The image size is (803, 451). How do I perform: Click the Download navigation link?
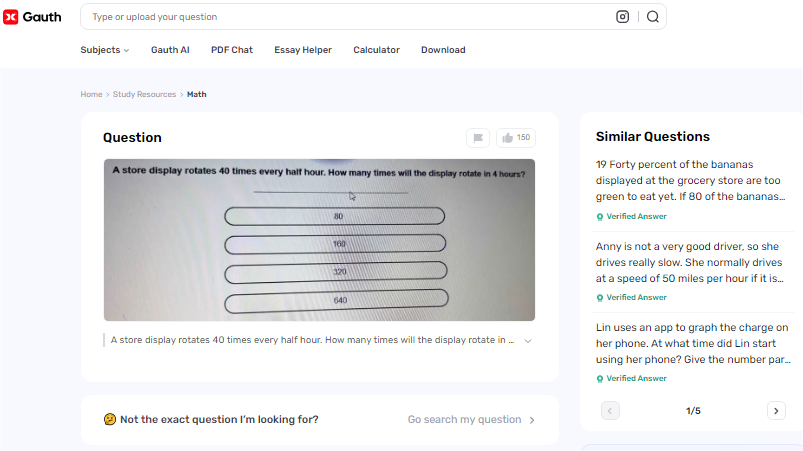443,50
